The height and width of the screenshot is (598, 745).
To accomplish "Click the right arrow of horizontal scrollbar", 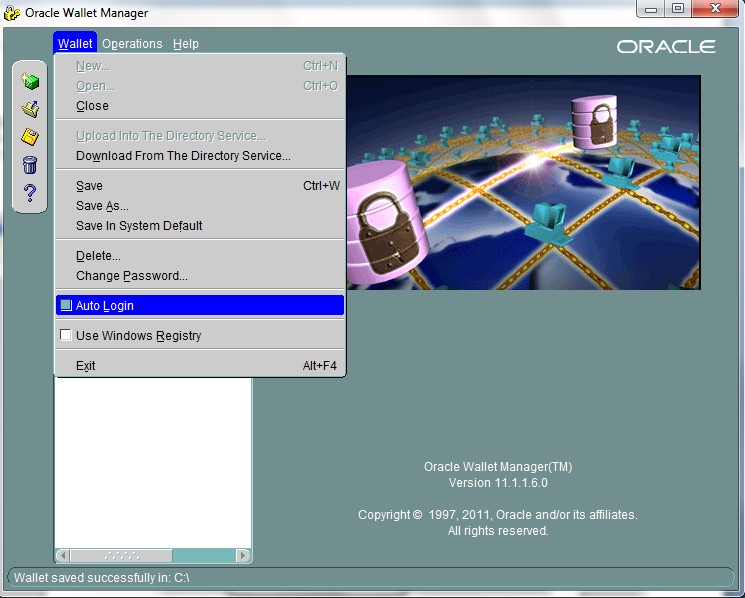I will 243,555.
